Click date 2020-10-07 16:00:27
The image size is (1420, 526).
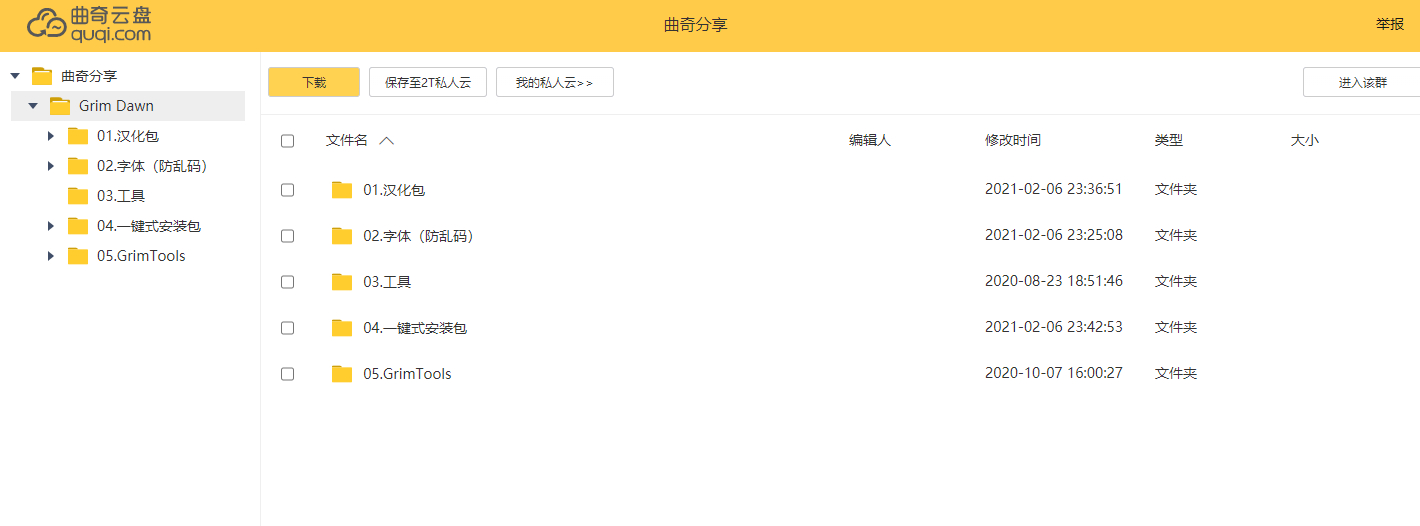(x=1054, y=373)
